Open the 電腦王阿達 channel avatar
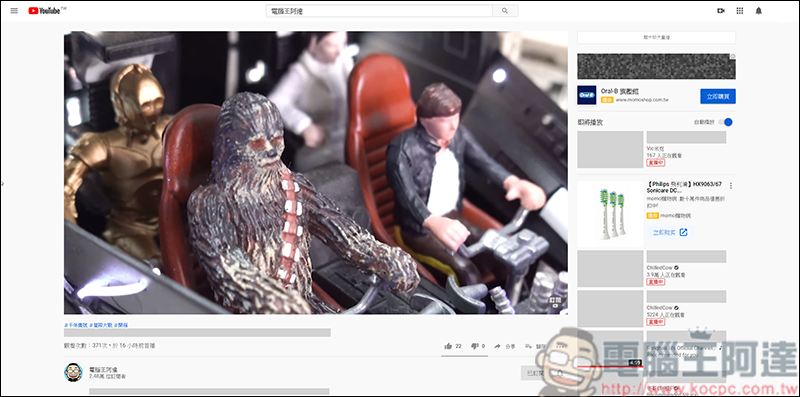The height and width of the screenshot is (397, 800). 73,373
